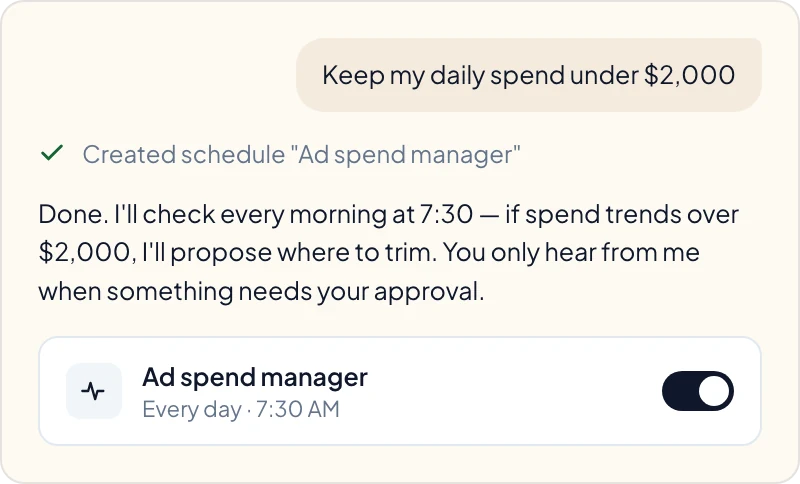The height and width of the screenshot is (484, 800).
Task: Click the "Created schedule" status text
Action: point(183,155)
